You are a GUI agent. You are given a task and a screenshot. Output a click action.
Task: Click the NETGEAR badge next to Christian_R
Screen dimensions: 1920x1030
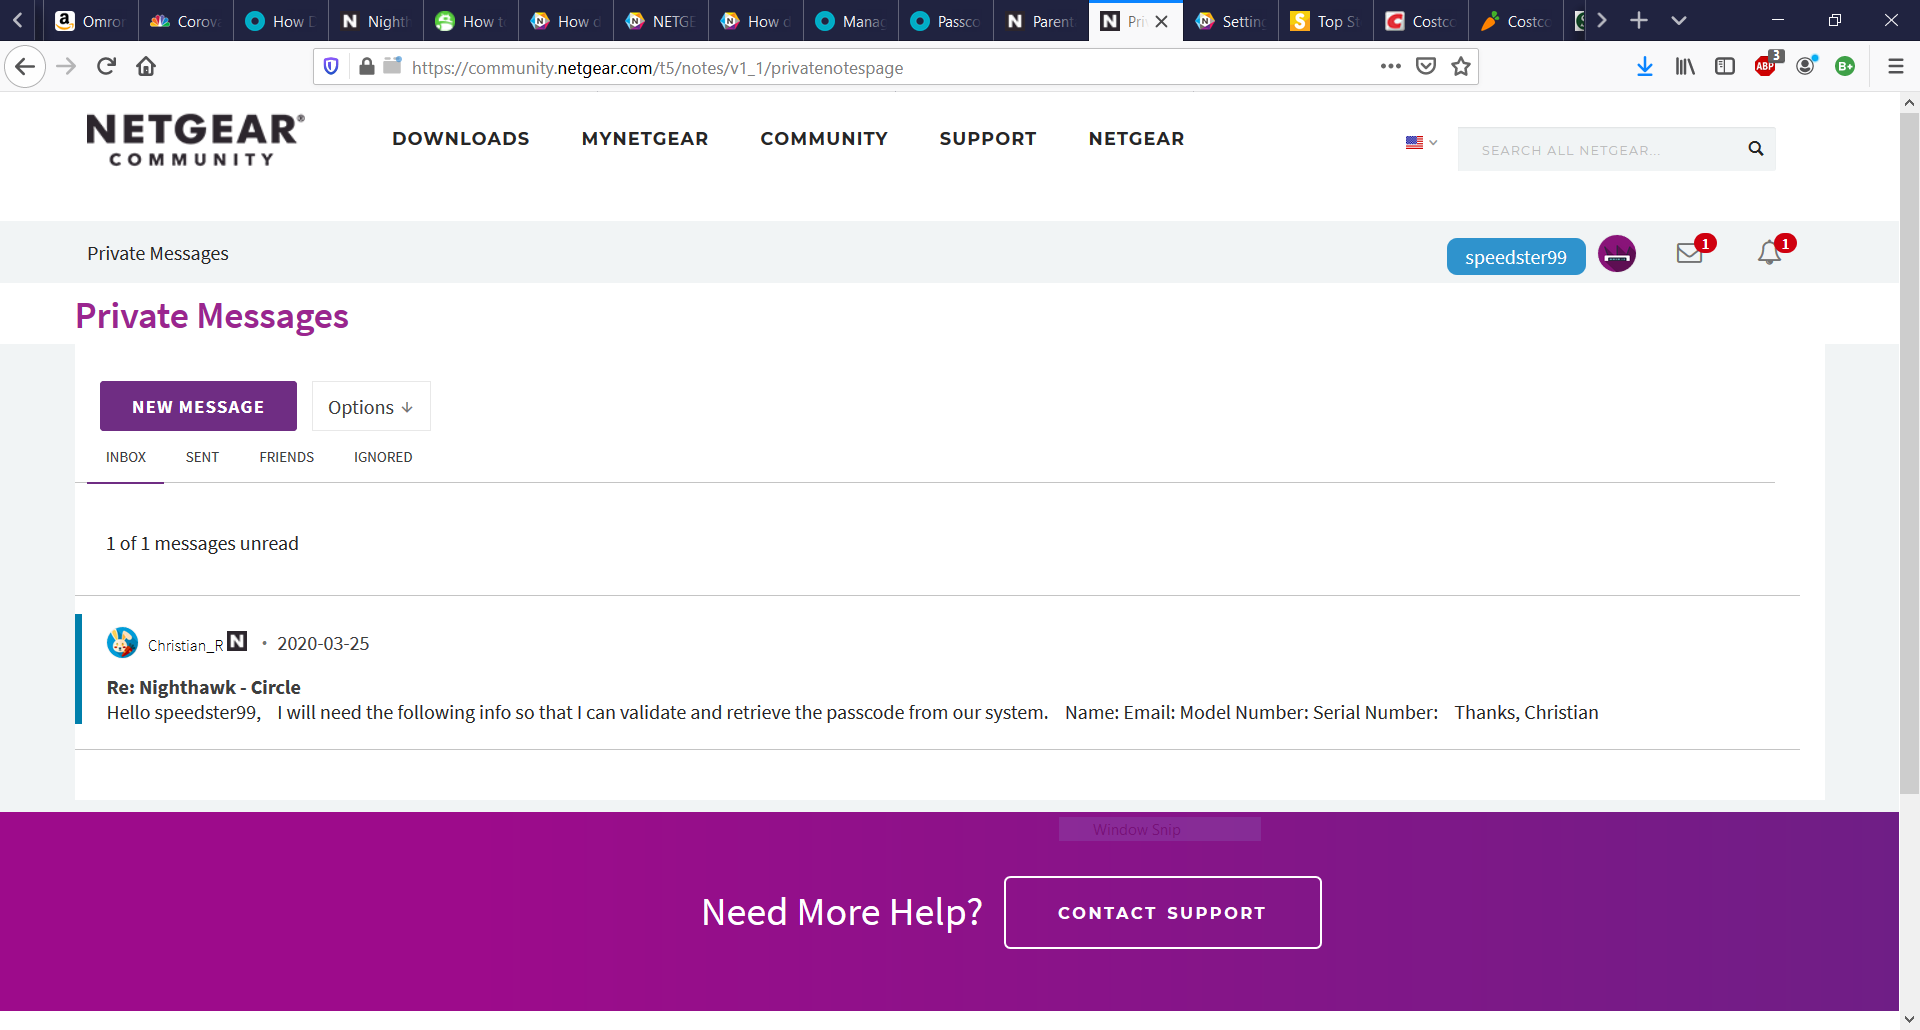click(x=237, y=641)
